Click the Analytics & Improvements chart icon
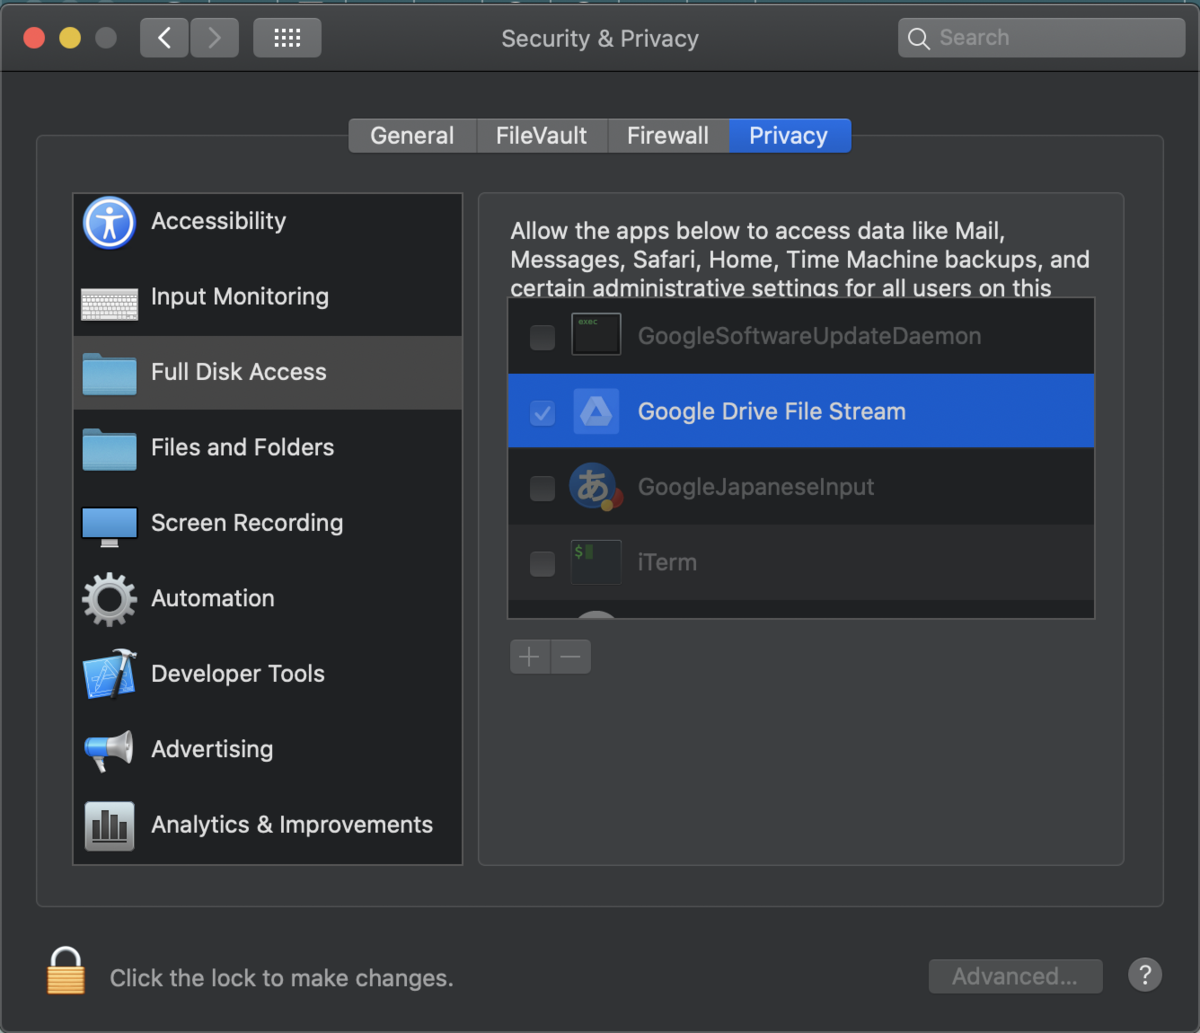This screenshot has width=1200, height=1033. [x=109, y=825]
